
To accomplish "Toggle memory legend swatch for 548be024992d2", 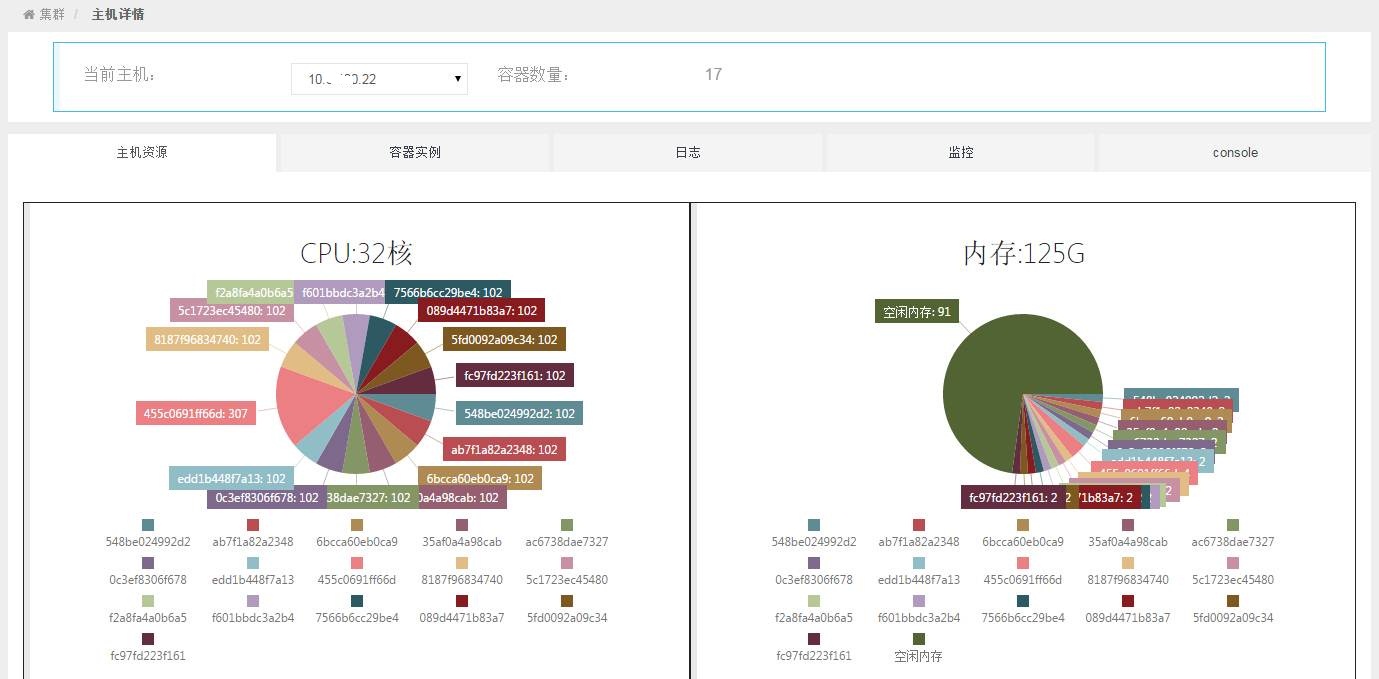I will 814,525.
